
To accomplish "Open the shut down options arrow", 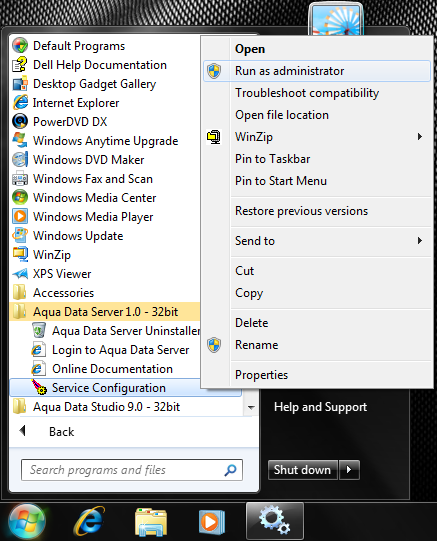I will [349, 470].
